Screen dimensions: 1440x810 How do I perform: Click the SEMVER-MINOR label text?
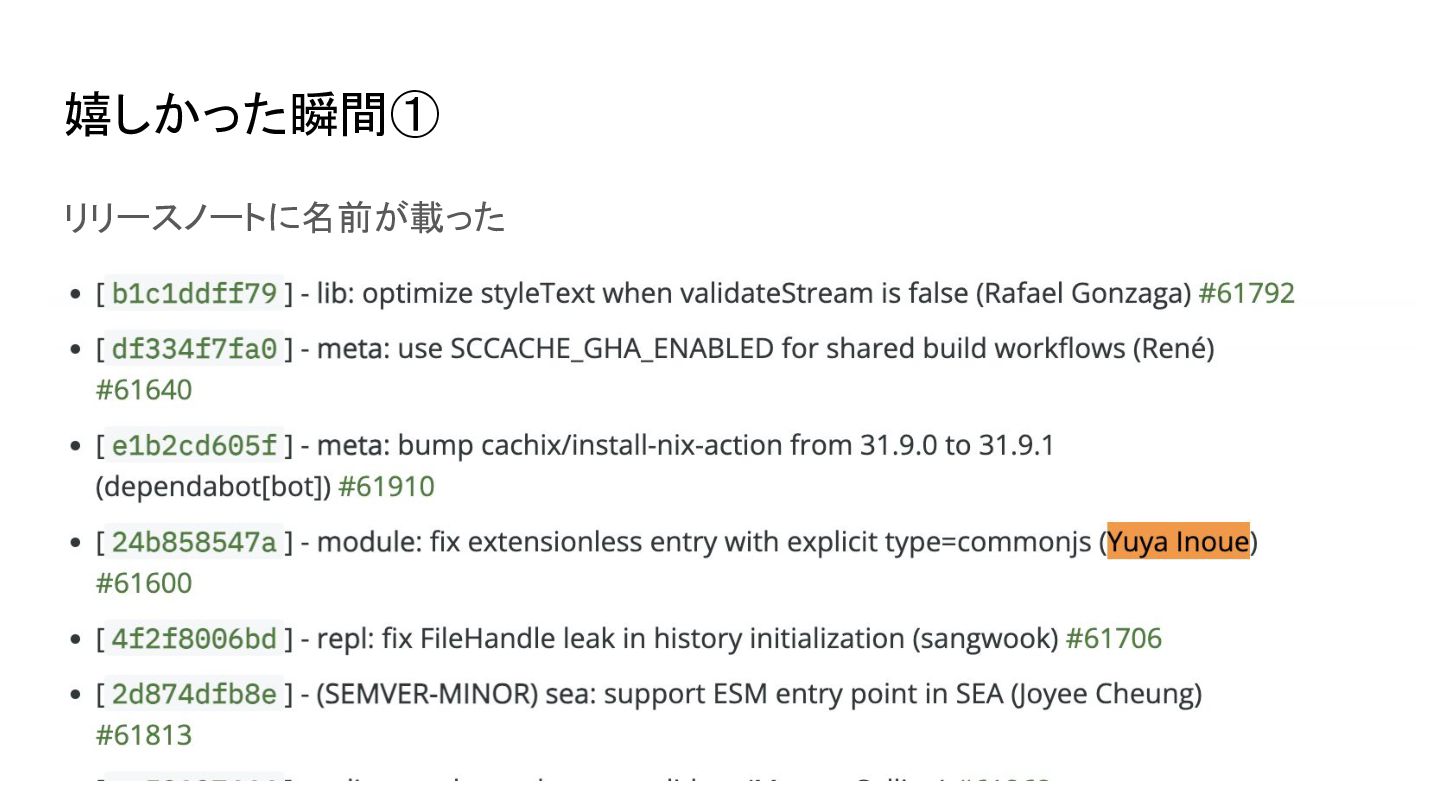point(427,694)
